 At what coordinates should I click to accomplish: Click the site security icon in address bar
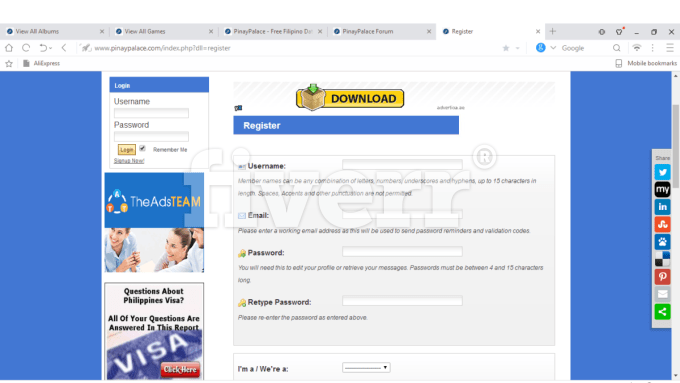point(86,48)
